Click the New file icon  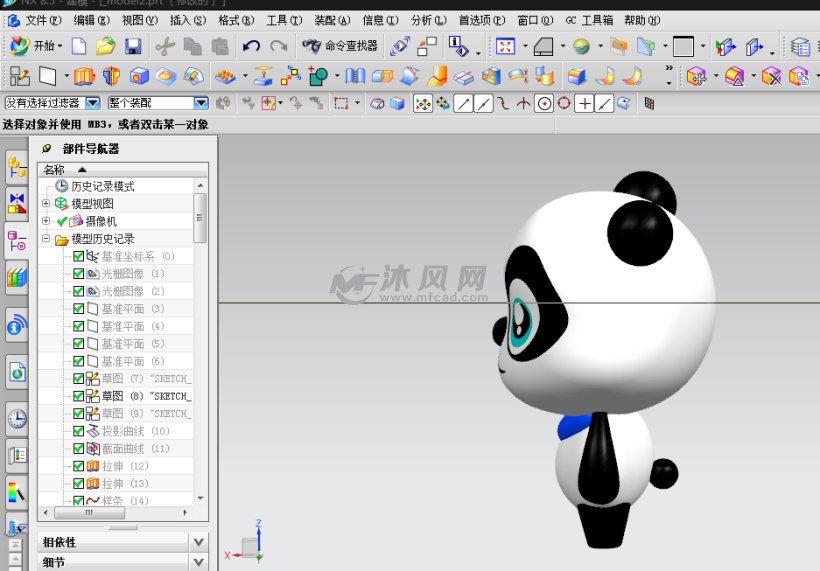click(x=79, y=47)
